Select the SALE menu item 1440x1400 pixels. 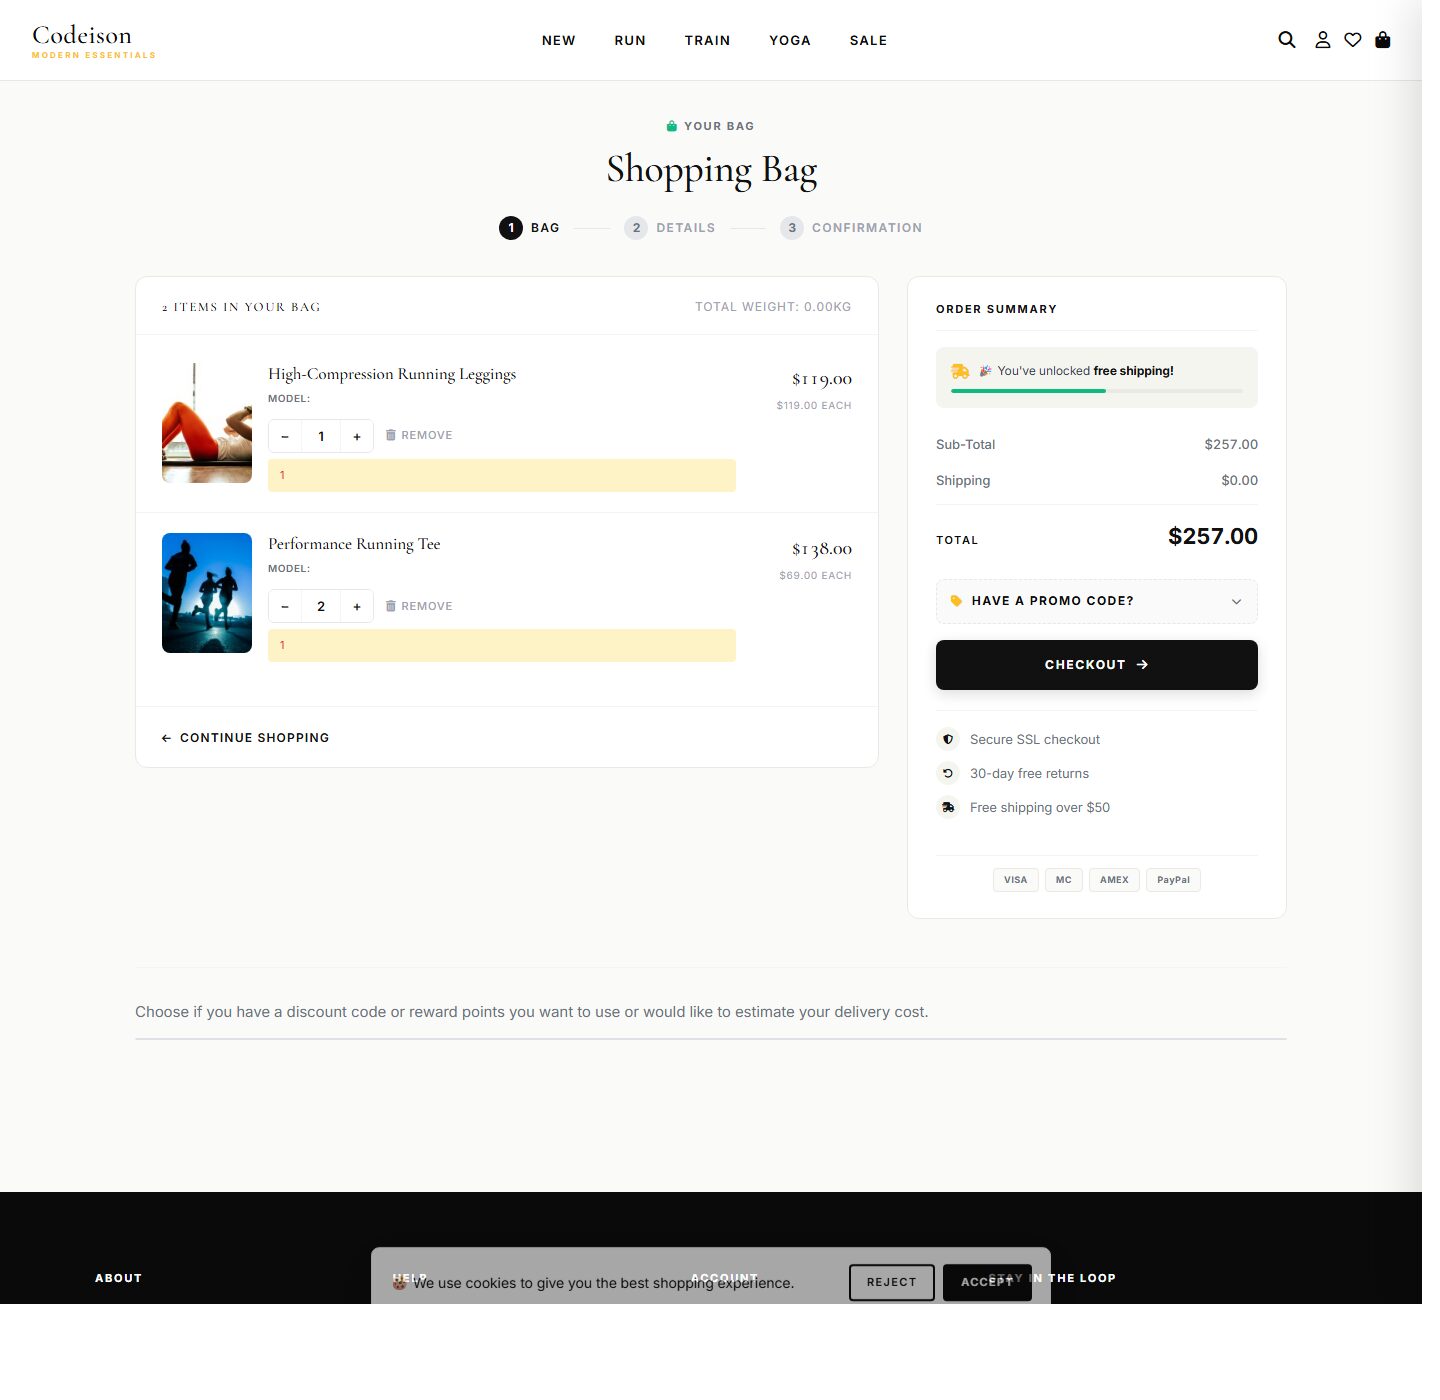(867, 40)
